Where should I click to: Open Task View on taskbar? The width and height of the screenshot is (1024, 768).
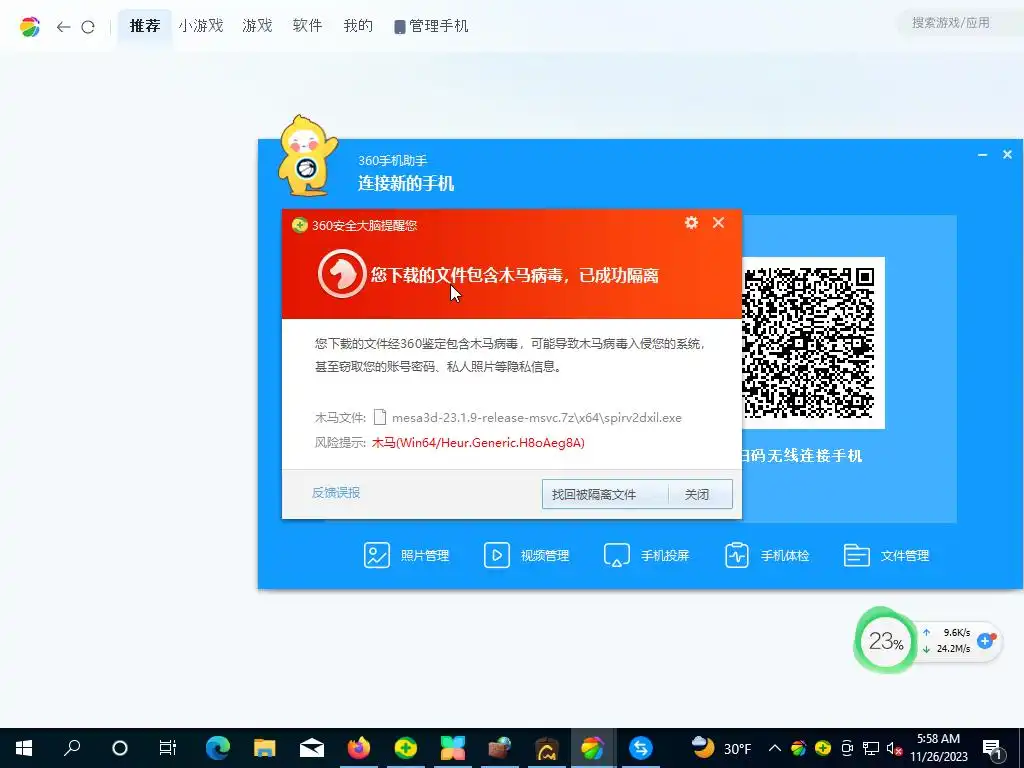[168, 748]
